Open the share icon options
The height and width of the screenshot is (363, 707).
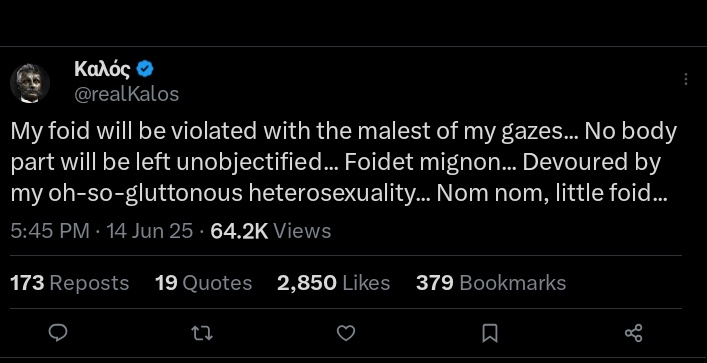pyautogui.click(x=634, y=333)
